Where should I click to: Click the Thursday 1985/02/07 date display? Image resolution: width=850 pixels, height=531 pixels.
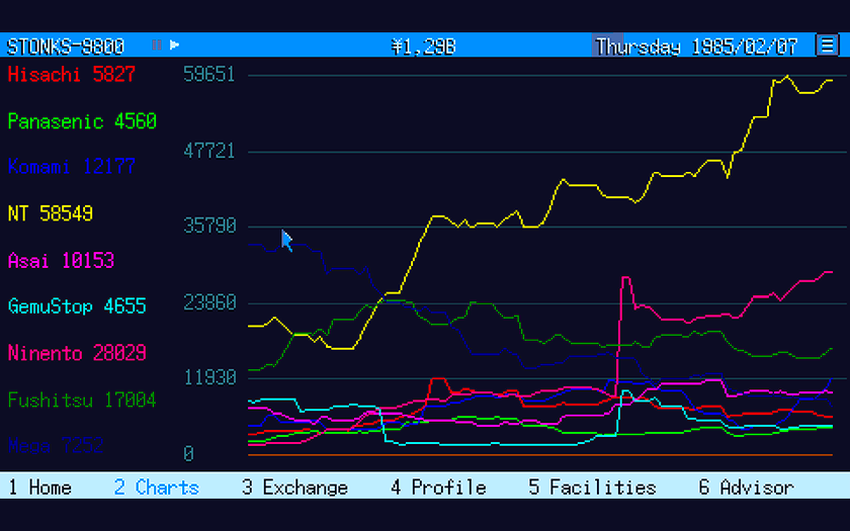coord(697,46)
